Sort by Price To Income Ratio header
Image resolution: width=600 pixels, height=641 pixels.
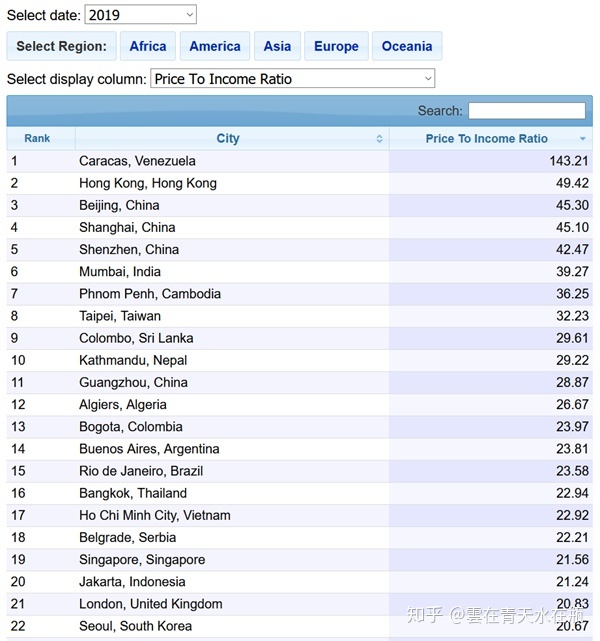tap(491, 138)
